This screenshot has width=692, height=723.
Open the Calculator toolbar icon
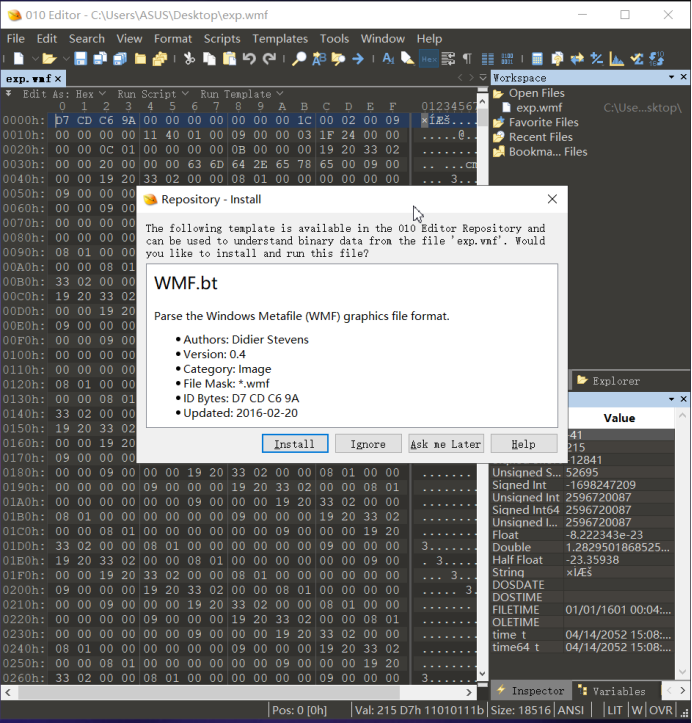(537, 59)
